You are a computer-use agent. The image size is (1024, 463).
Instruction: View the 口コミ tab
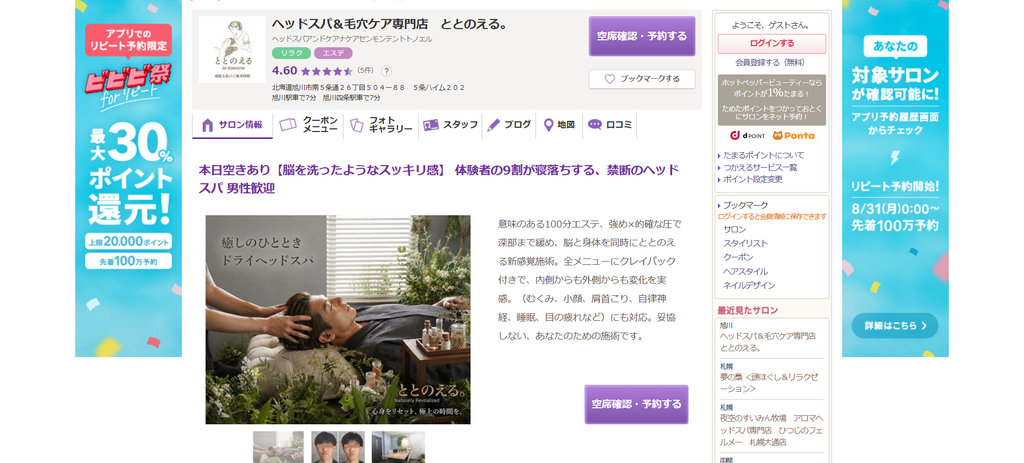609,125
